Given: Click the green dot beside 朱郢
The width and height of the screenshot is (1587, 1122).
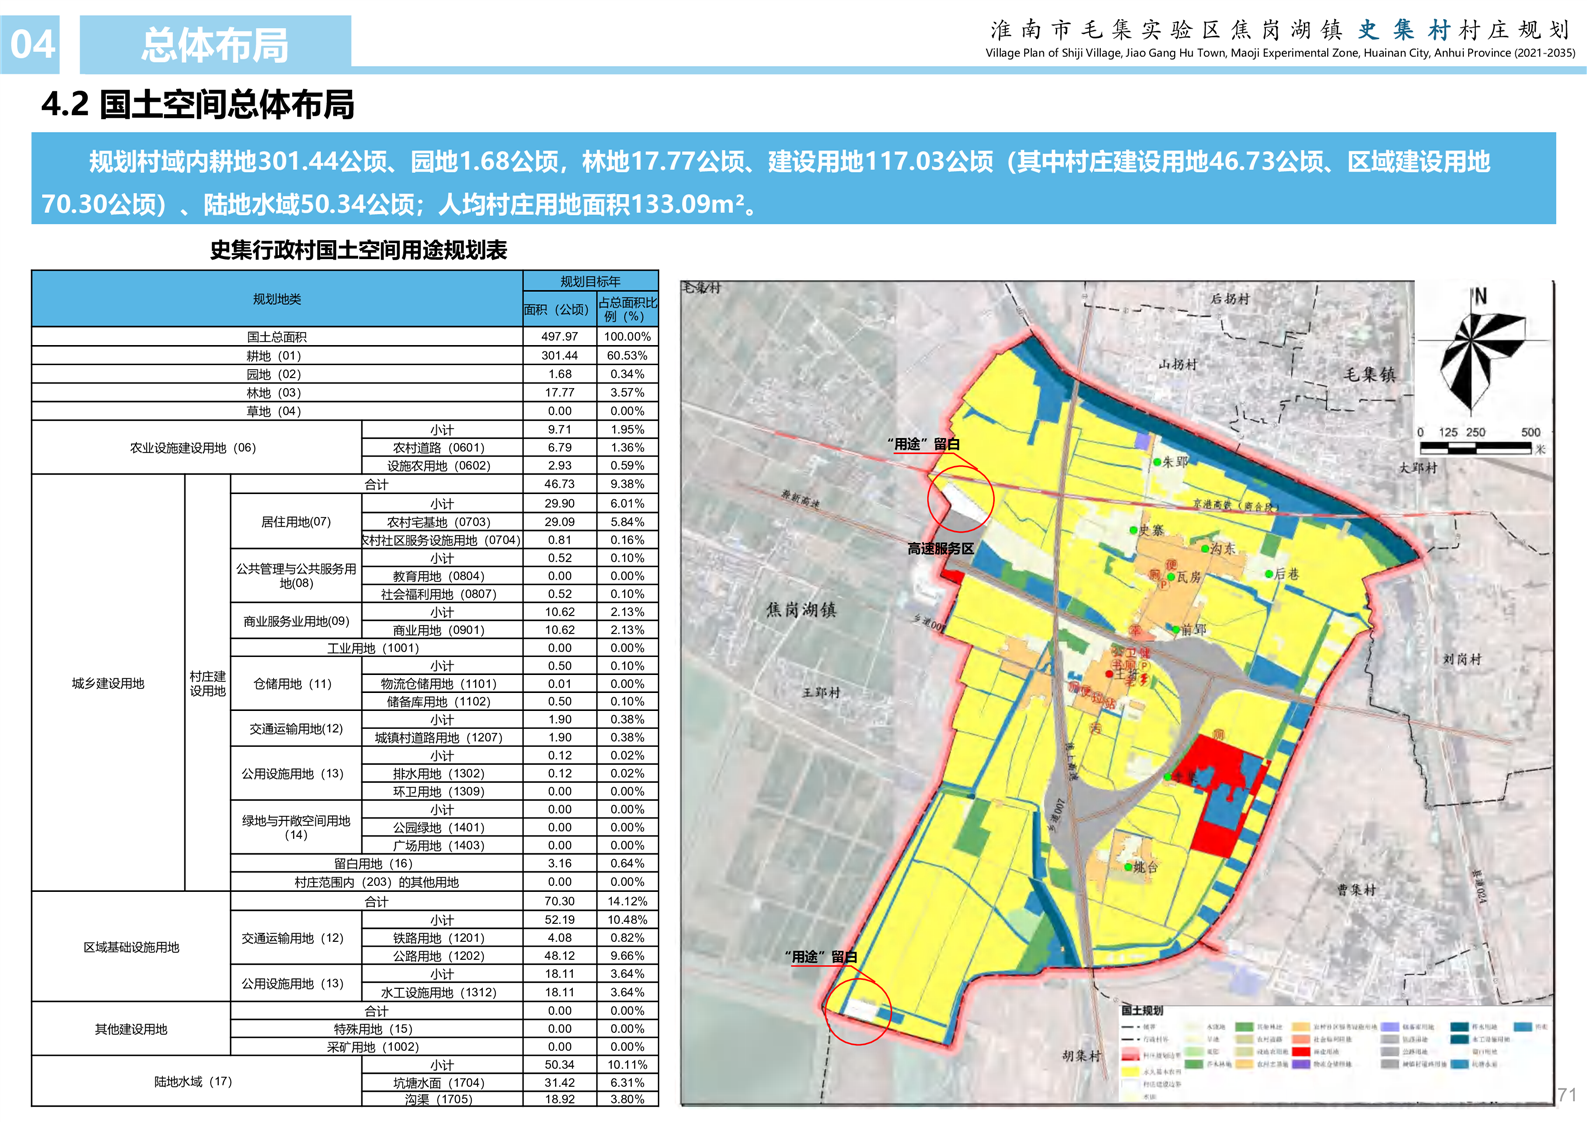Looking at the screenshot, I should (1157, 462).
